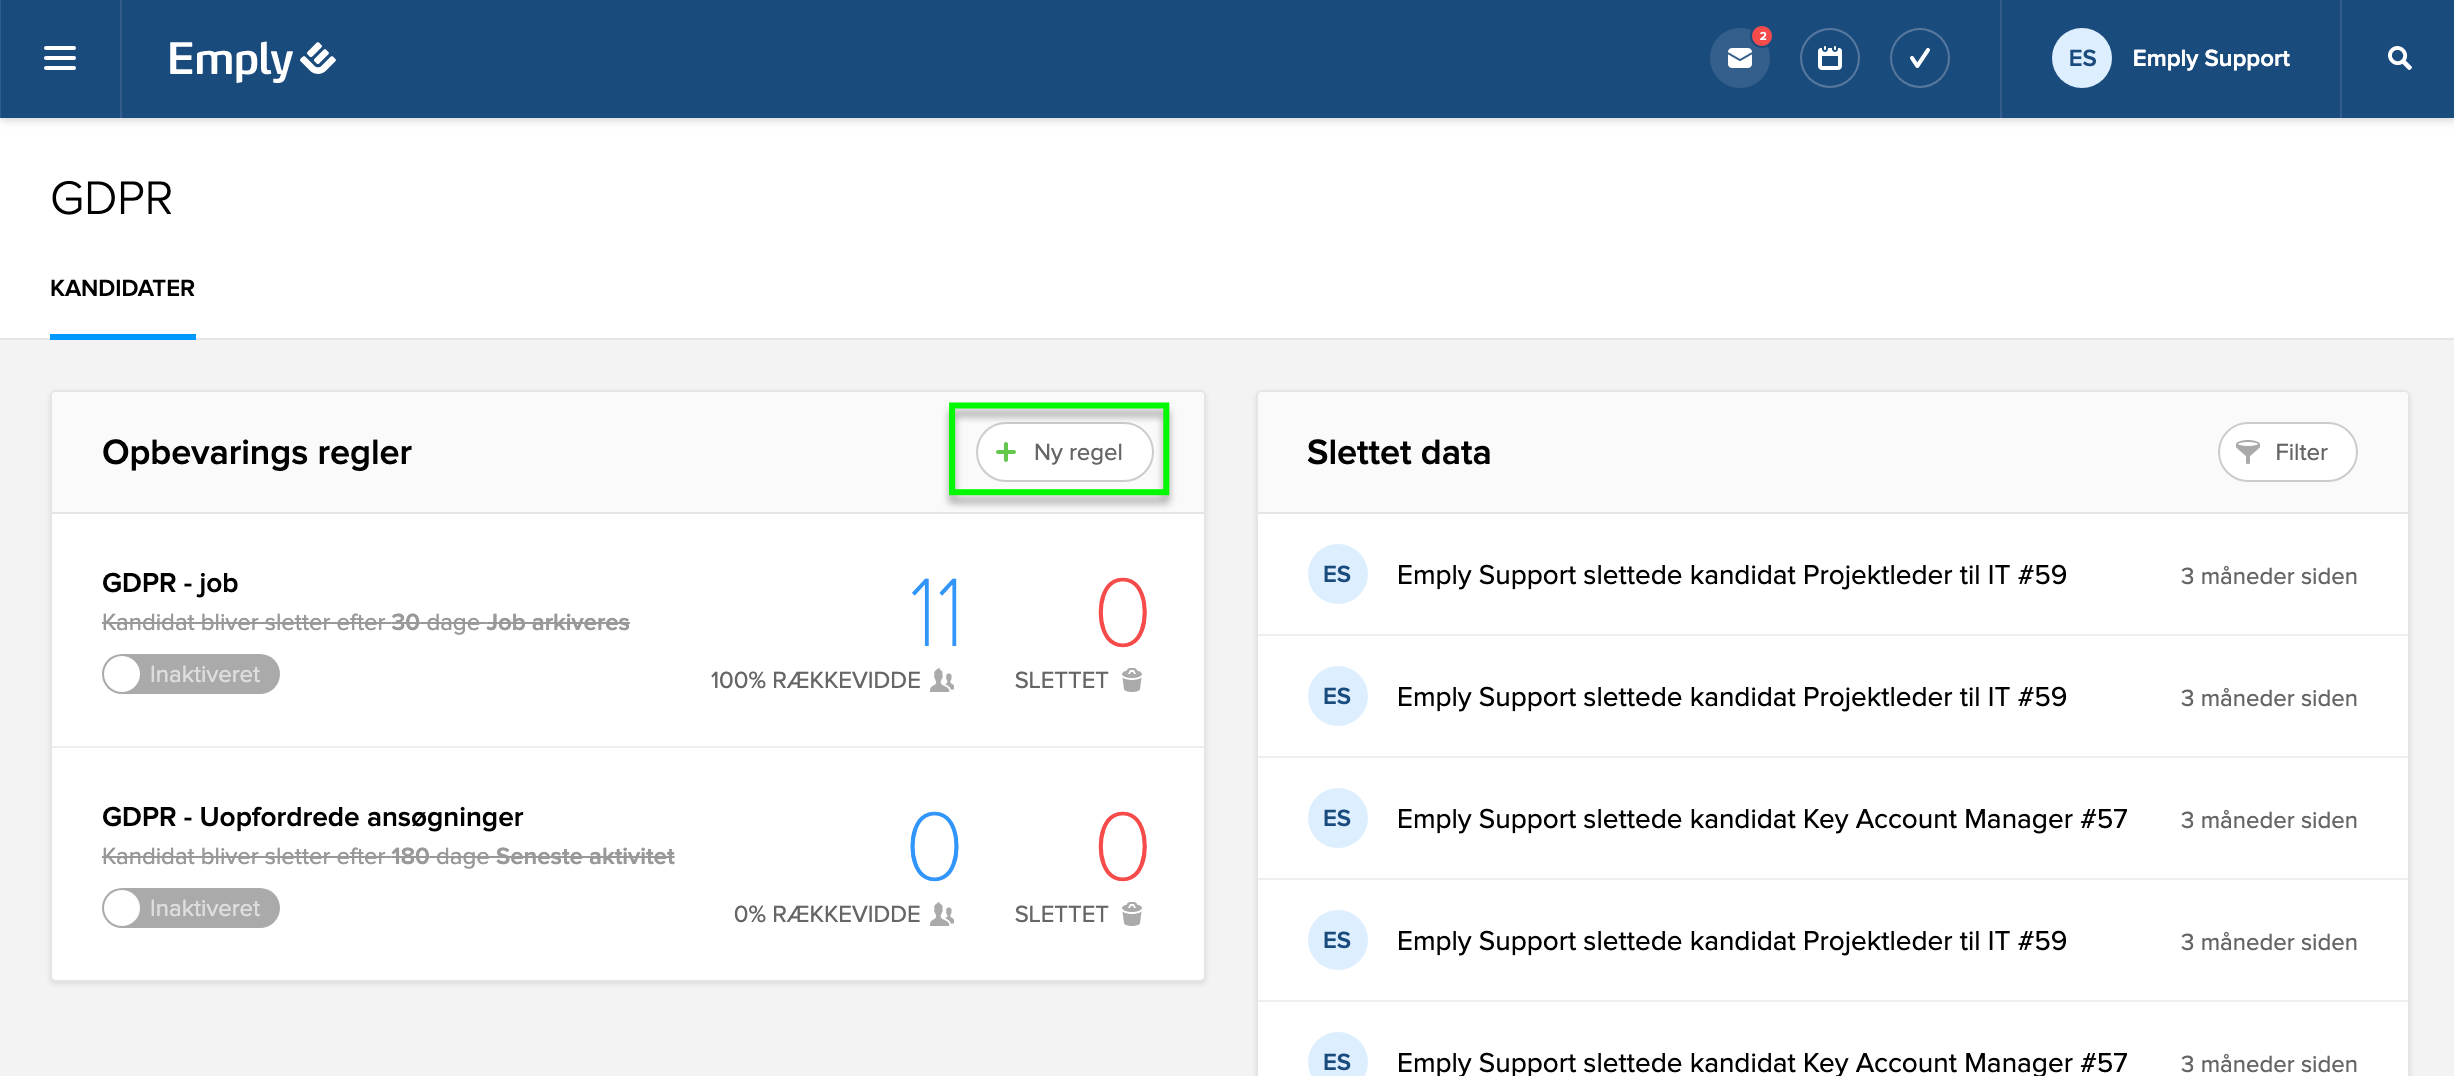Click the Emply logo
Image resolution: width=2454 pixels, height=1076 pixels.
251,59
